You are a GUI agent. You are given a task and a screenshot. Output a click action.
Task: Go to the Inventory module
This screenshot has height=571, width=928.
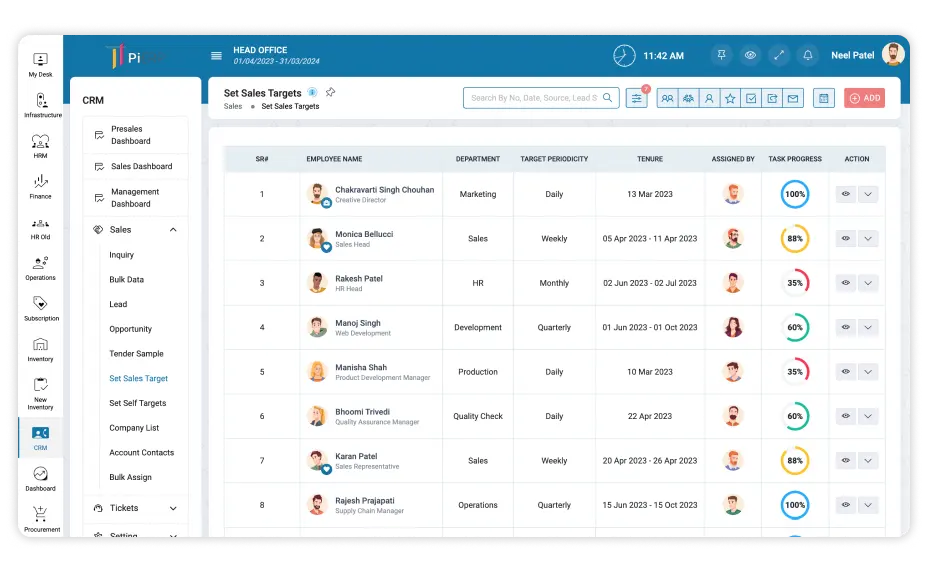pyautogui.click(x=40, y=348)
